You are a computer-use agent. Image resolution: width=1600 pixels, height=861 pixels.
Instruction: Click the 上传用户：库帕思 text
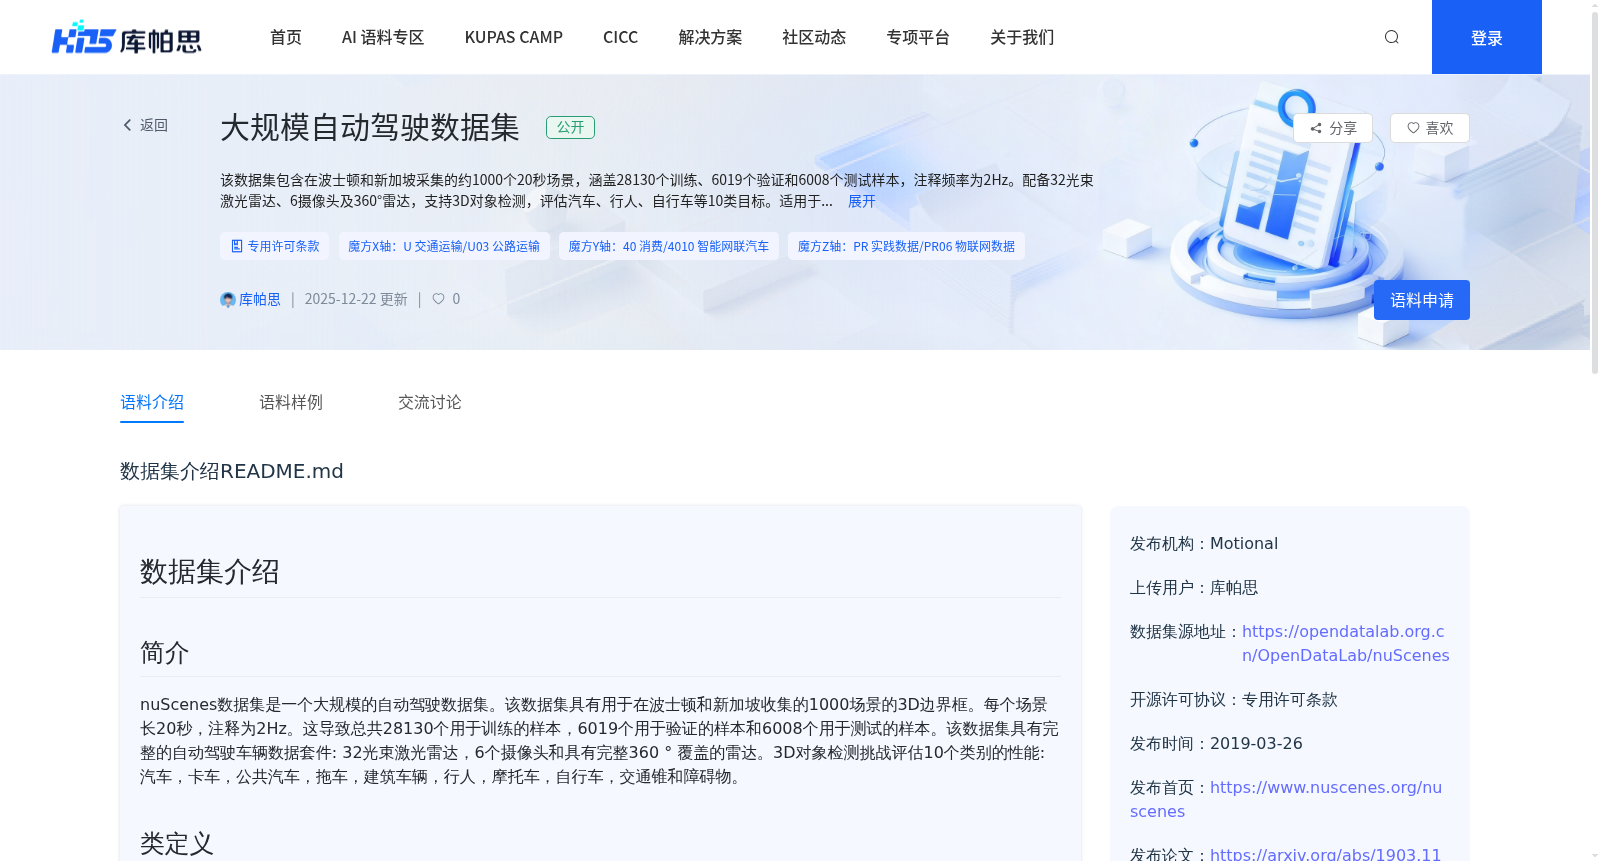[x=1194, y=587]
